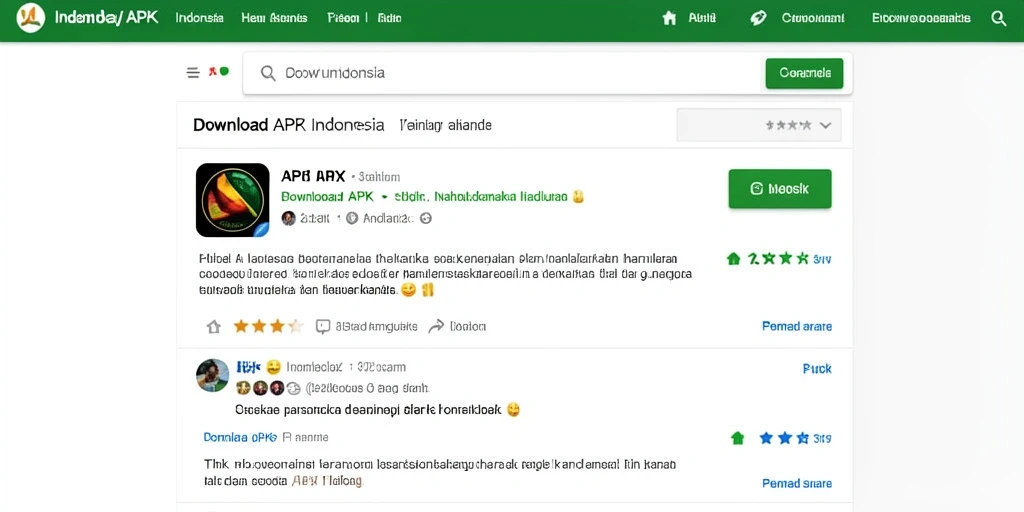Screen dimensions: 1024x512
Task: Click the small author avatar under the APK link
Action: click(x=289, y=218)
